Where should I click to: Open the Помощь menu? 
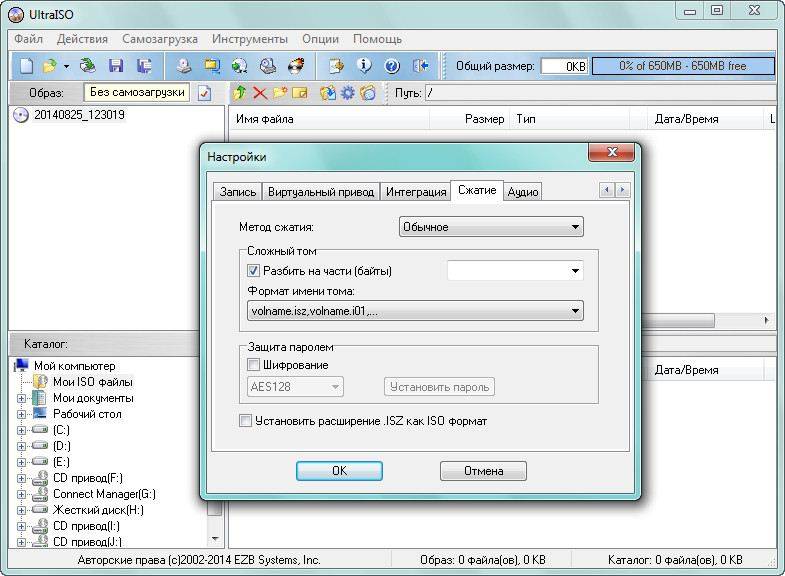377,39
